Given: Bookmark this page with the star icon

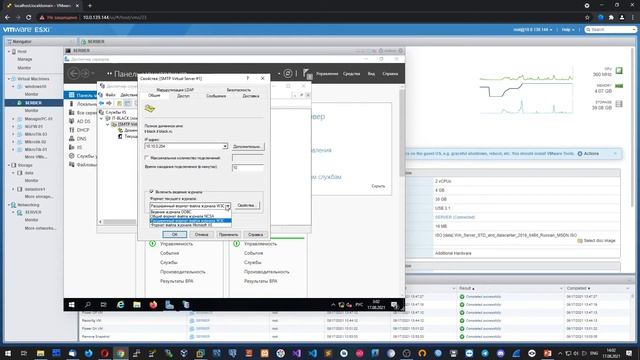Looking at the screenshot, I should (587, 18).
